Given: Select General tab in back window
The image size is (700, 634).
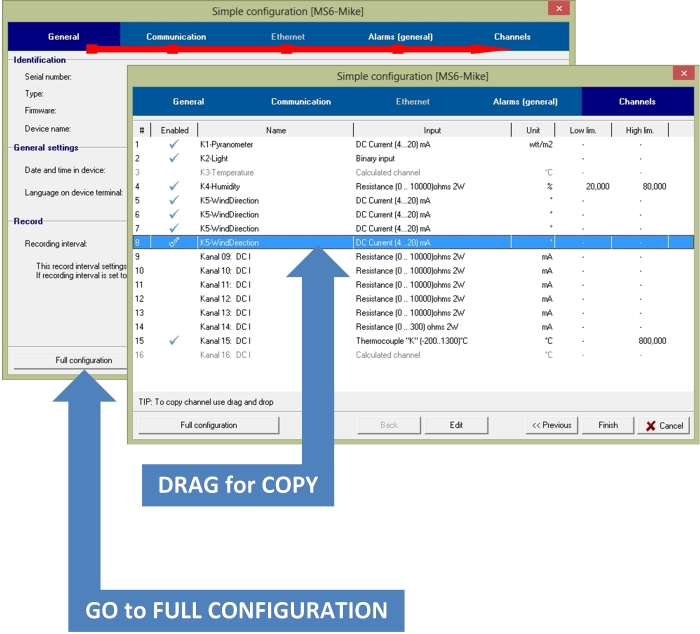Looking at the screenshot, I should point(64,37).
